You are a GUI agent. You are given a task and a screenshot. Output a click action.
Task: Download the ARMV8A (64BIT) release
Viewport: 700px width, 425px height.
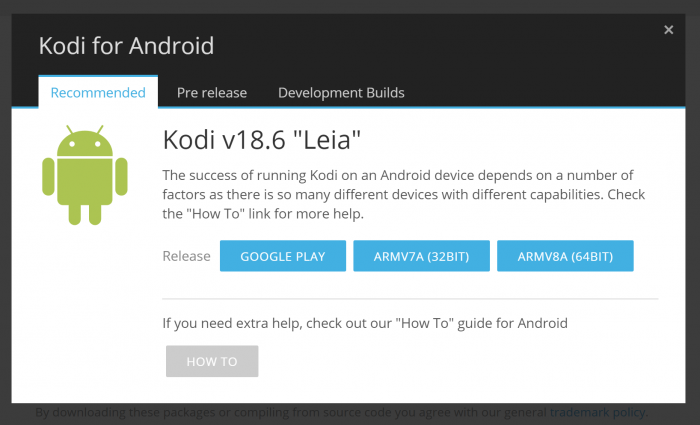[565, 256]
